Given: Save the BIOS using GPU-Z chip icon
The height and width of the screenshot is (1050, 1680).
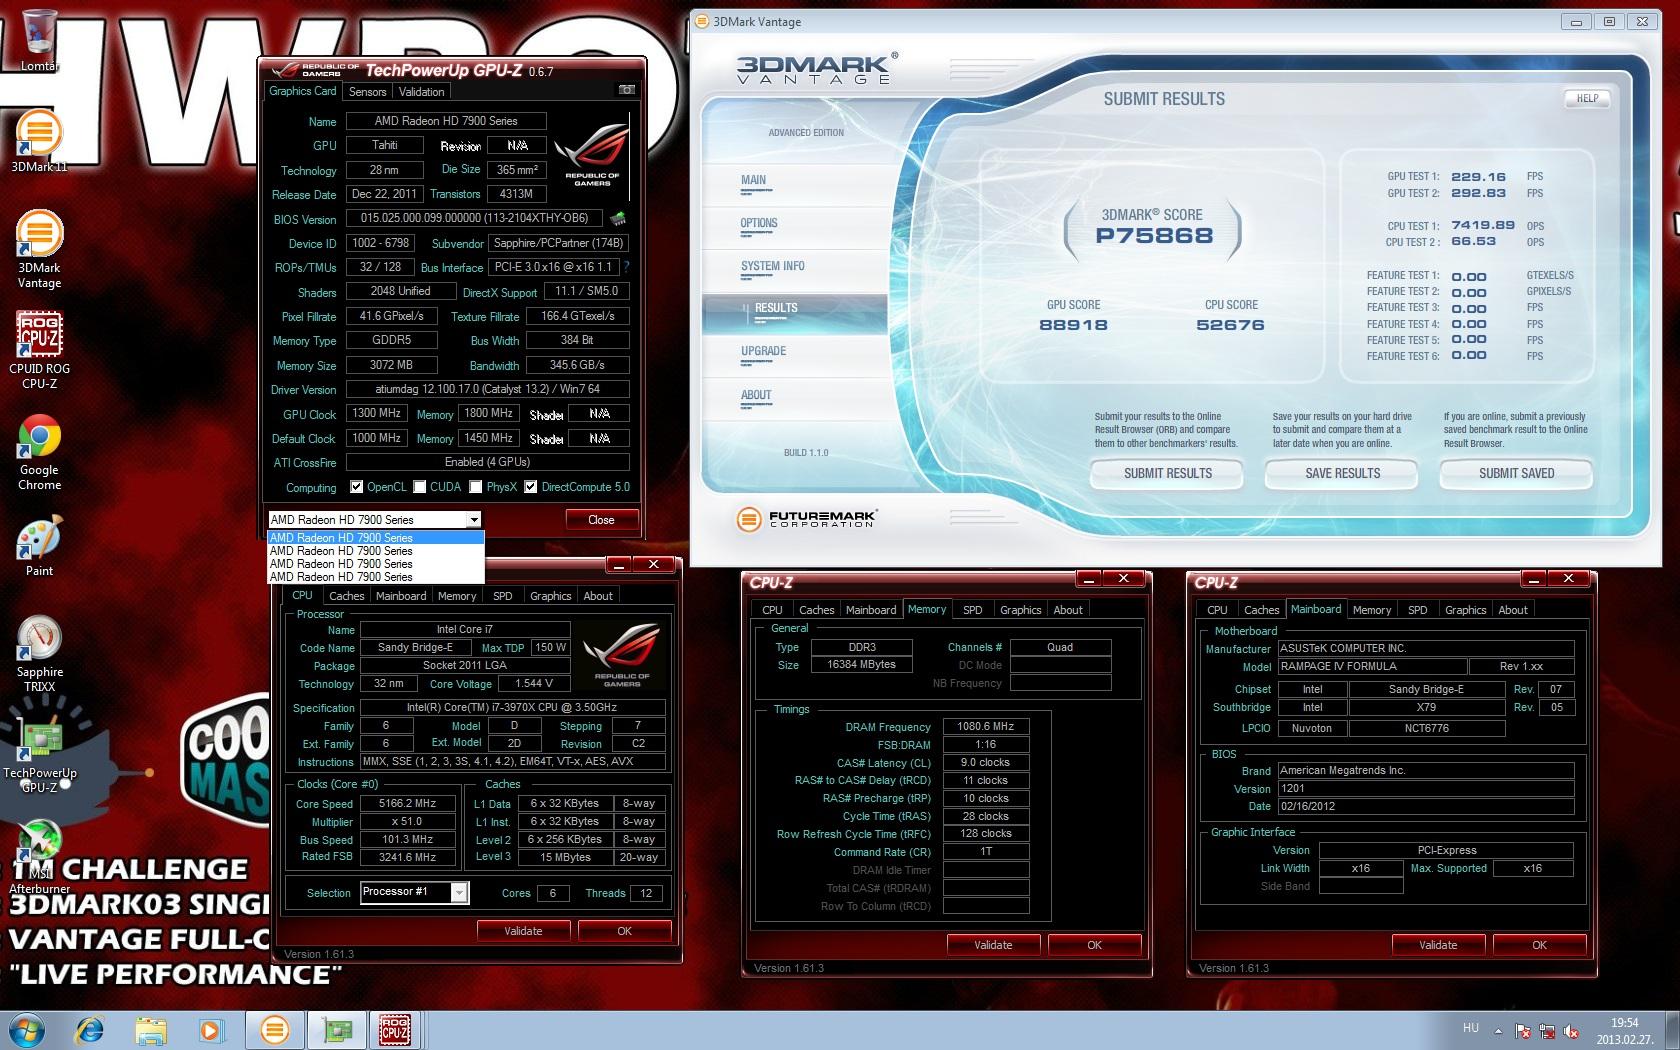Looking at the screenshot, I should (618, 218).
